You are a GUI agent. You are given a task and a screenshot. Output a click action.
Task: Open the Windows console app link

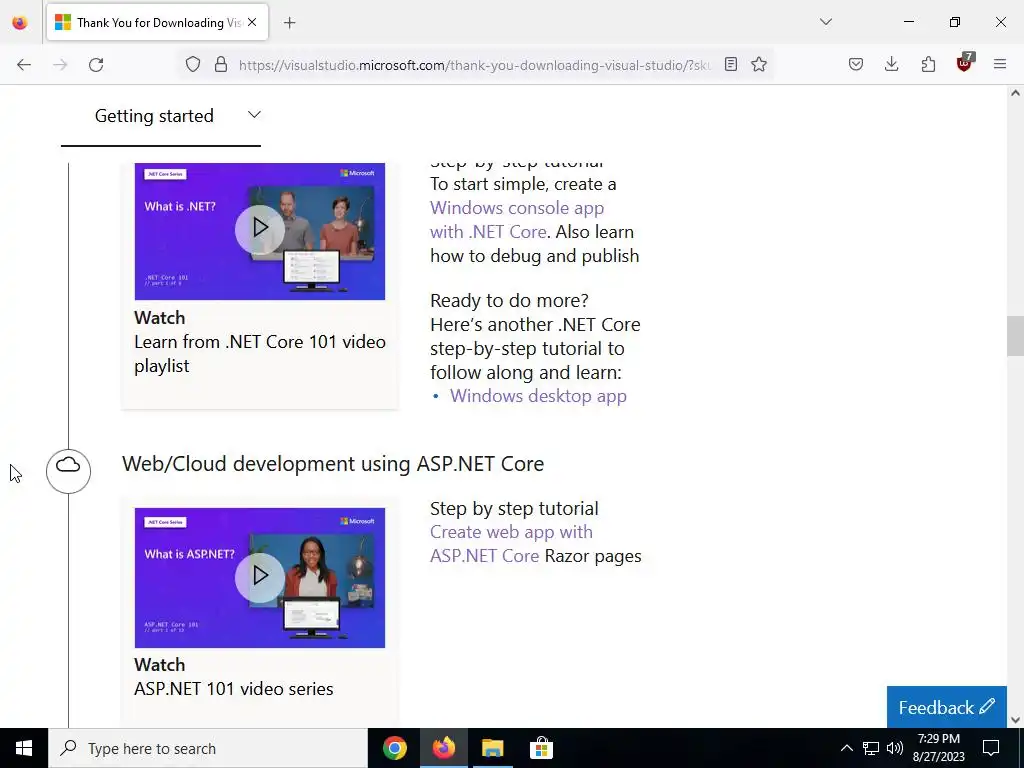coord(517,208)
